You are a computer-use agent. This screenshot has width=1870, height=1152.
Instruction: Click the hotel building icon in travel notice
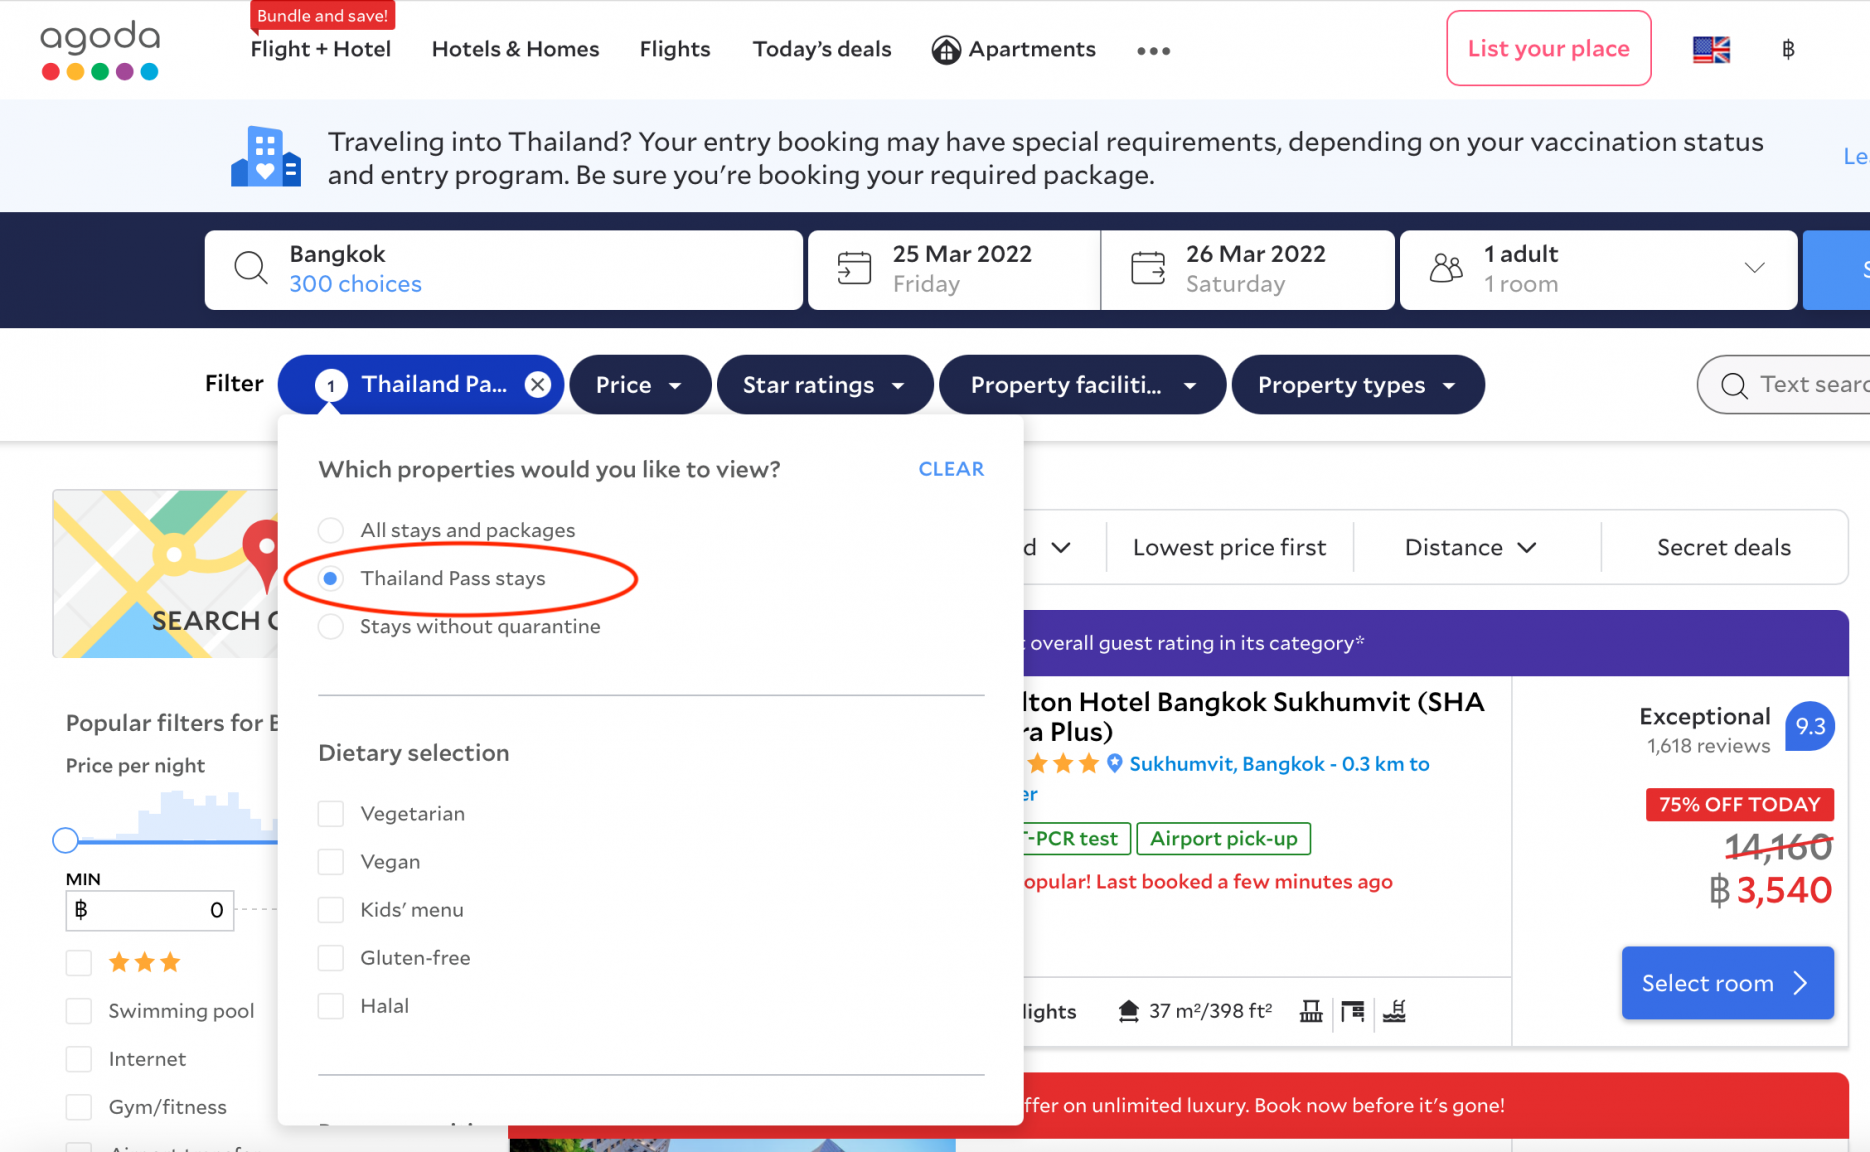point(265,157)
